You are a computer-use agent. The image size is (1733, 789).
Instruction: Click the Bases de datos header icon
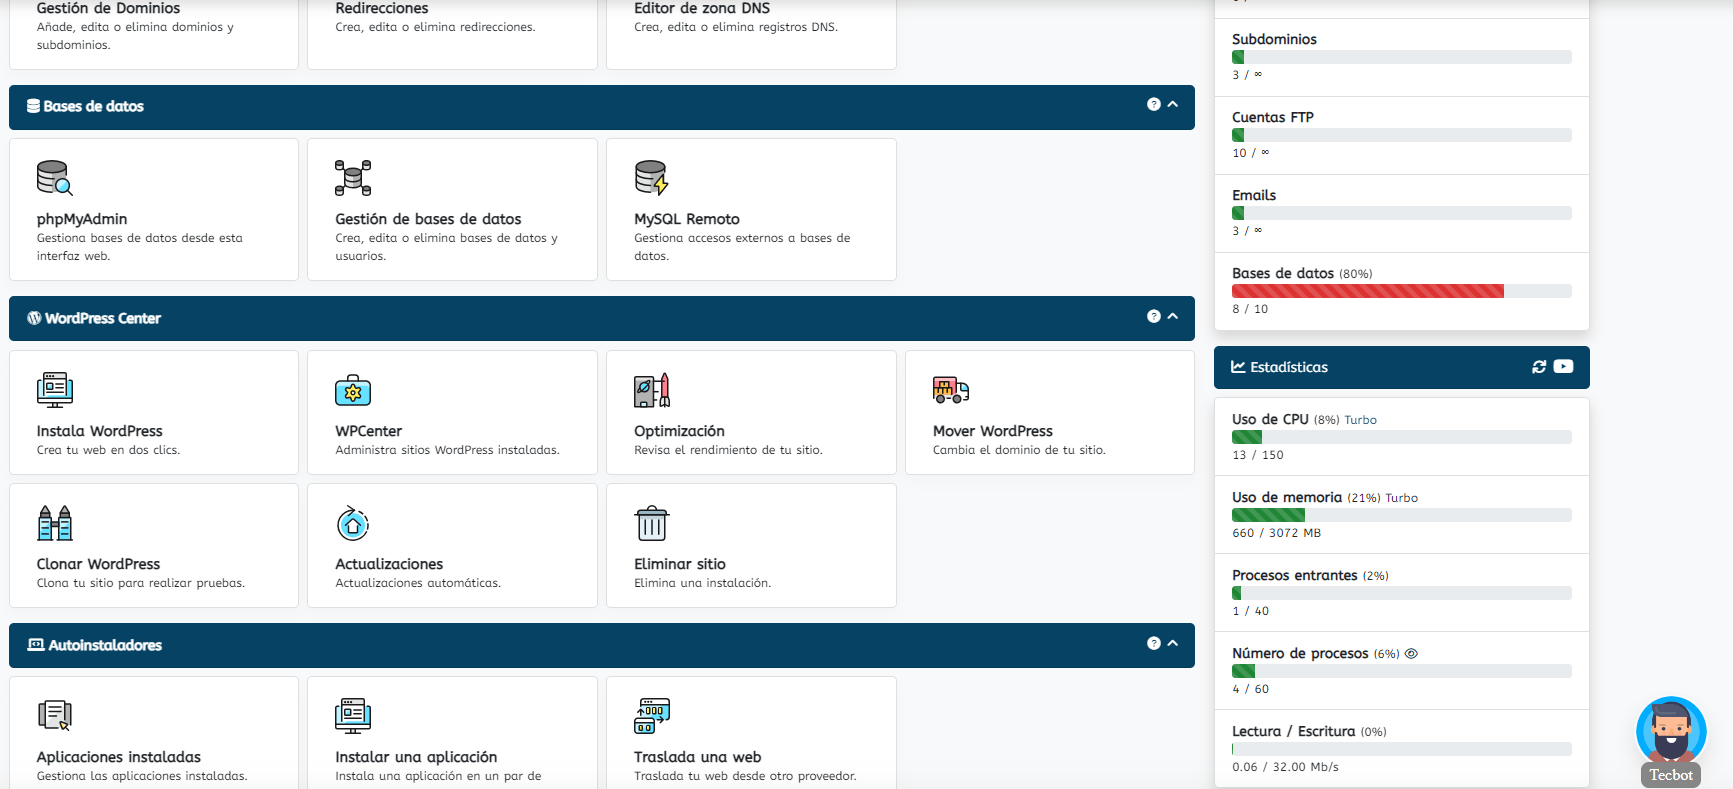coord(33,106)
